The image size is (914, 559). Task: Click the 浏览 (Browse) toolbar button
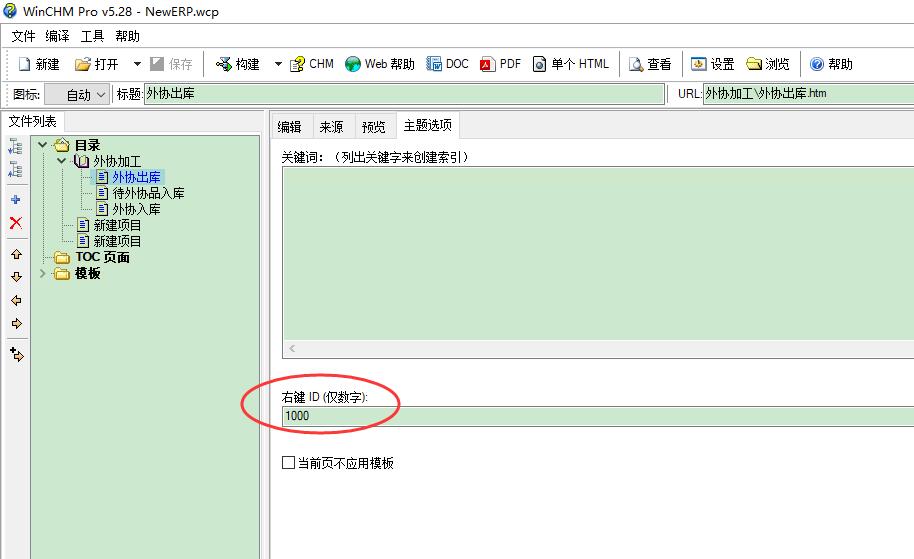point(768,64)
